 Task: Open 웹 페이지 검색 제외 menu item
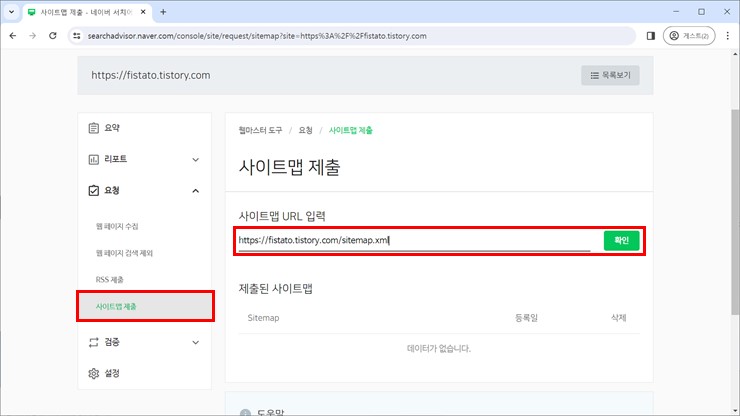tap(124, 253)
